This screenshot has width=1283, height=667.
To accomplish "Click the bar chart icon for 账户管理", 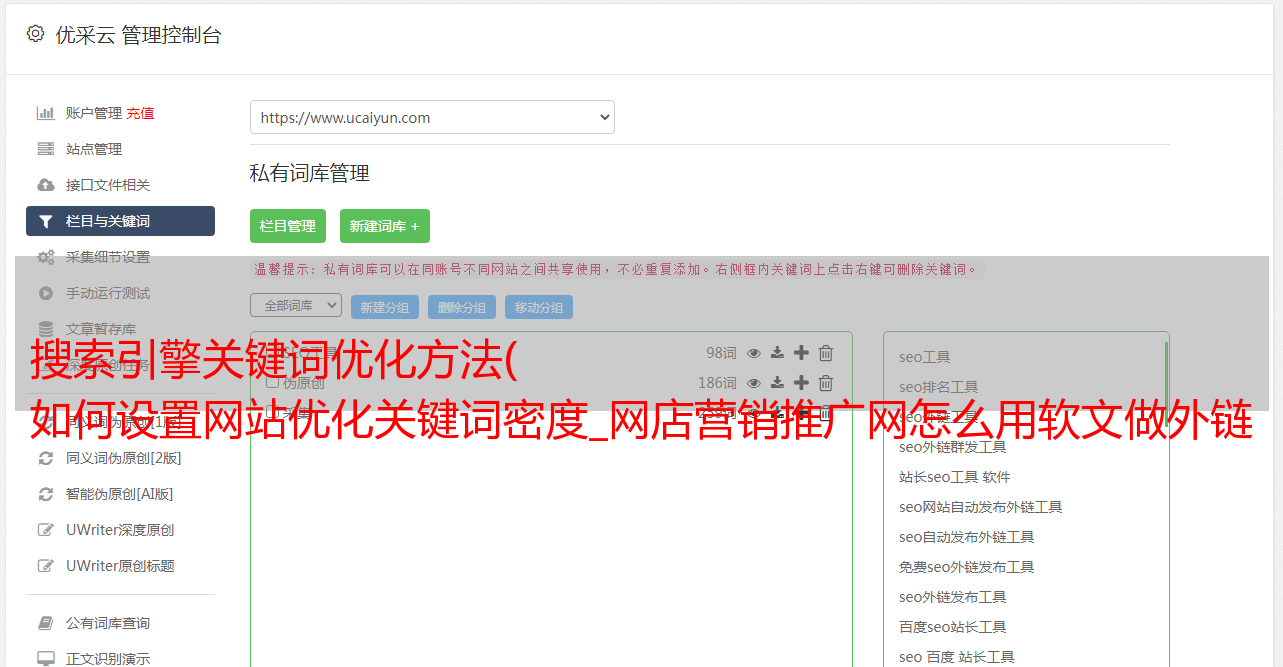I will tap(46, 113).
